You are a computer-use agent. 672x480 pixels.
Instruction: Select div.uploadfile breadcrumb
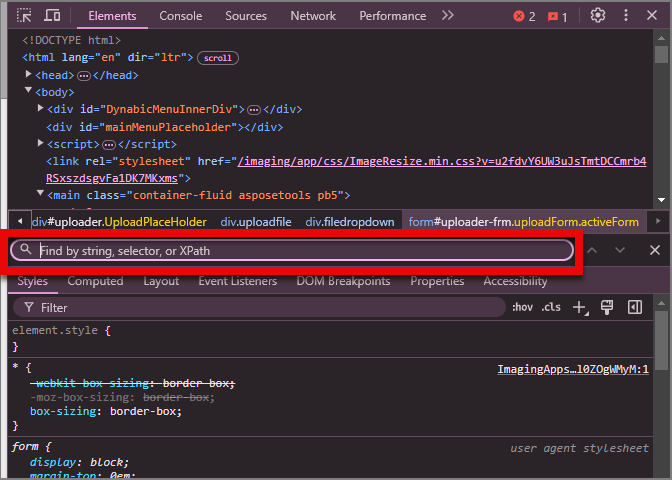point(256,222)
